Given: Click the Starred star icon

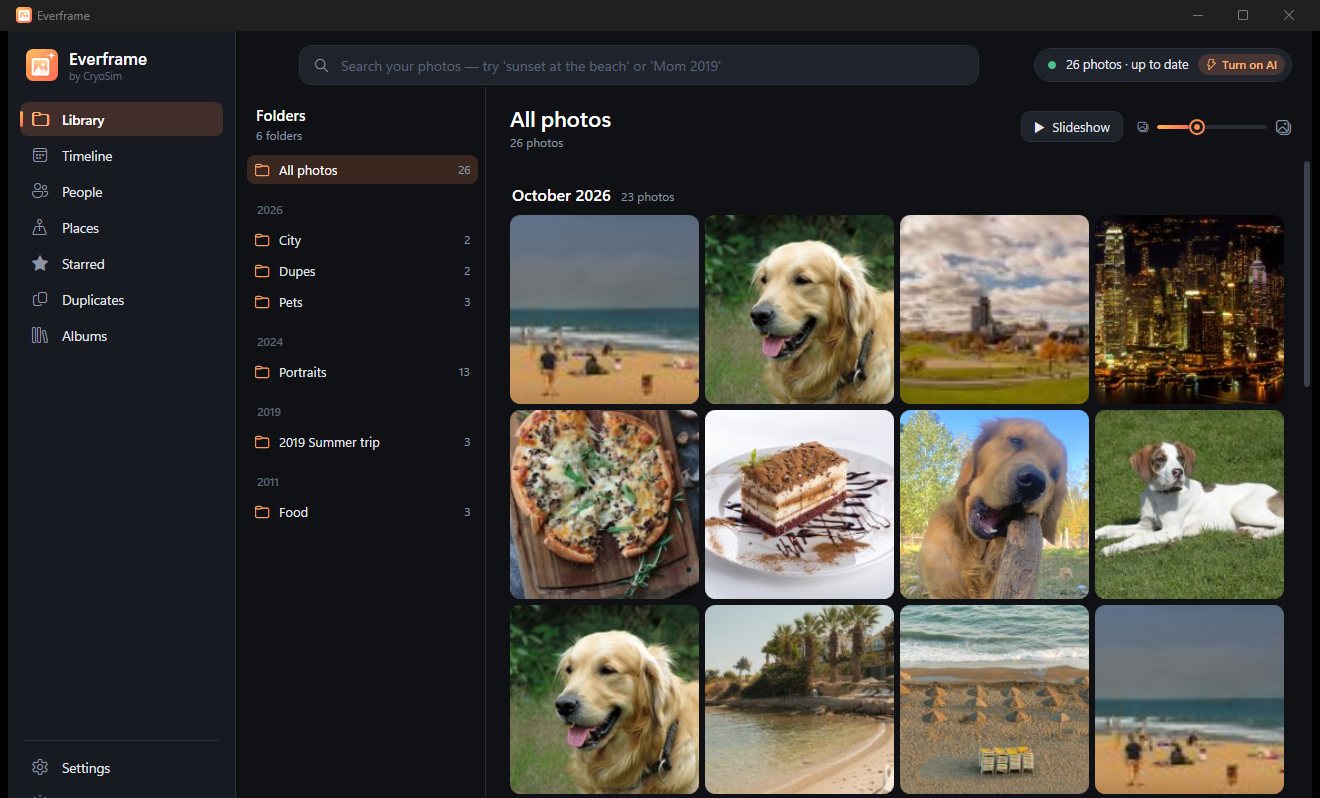Looking at the screenshot, I should pos(40,264).
